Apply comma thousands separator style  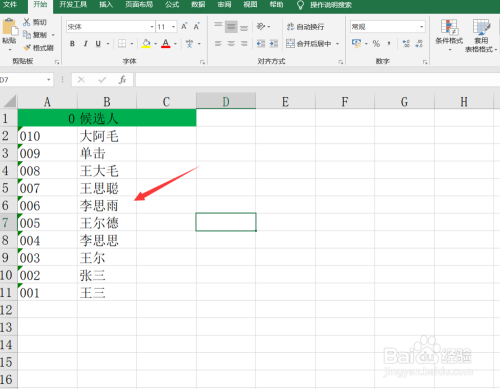pos(389,43)
